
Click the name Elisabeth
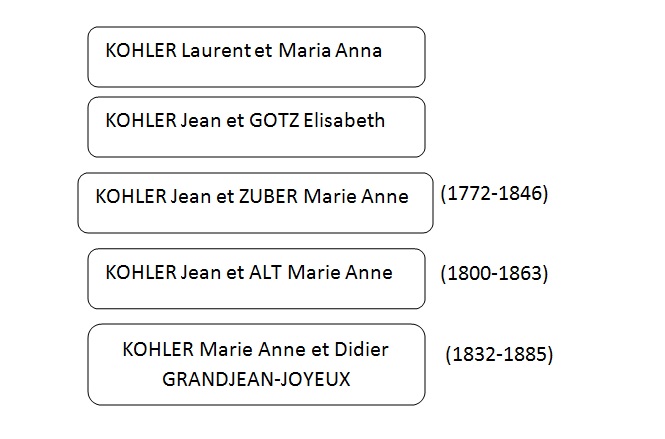pos(344,120)
